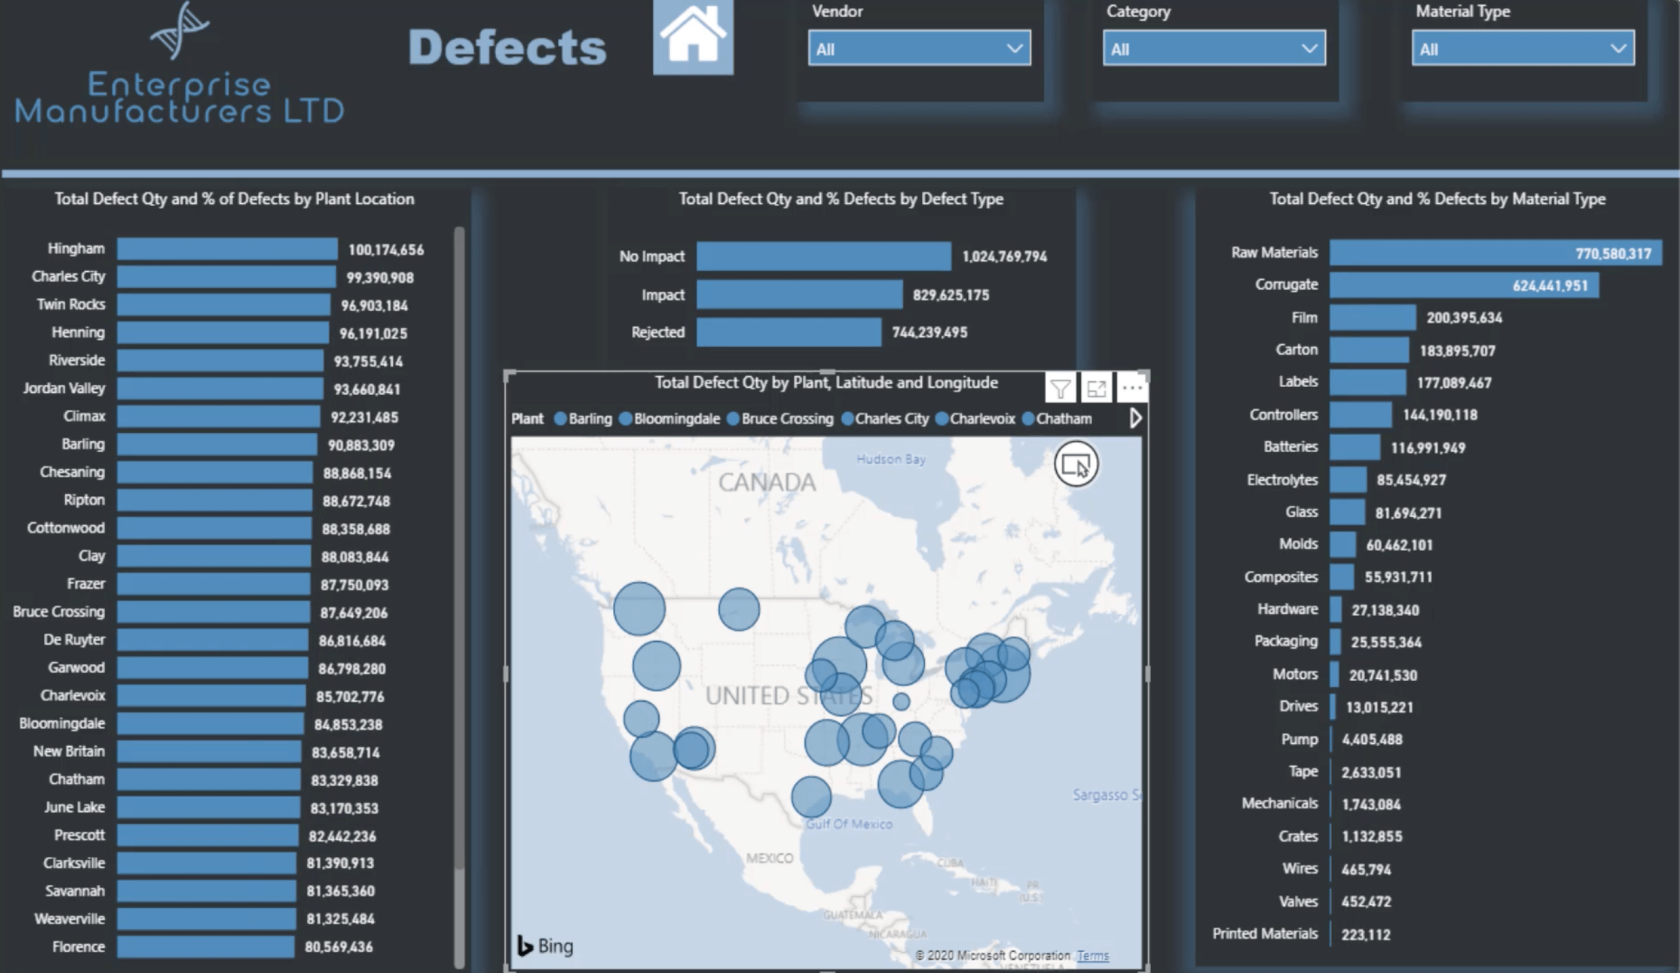This screenshot has width=1680, height=973.
Task: Select the Batteries material bar
Action: click(1355, 447)
